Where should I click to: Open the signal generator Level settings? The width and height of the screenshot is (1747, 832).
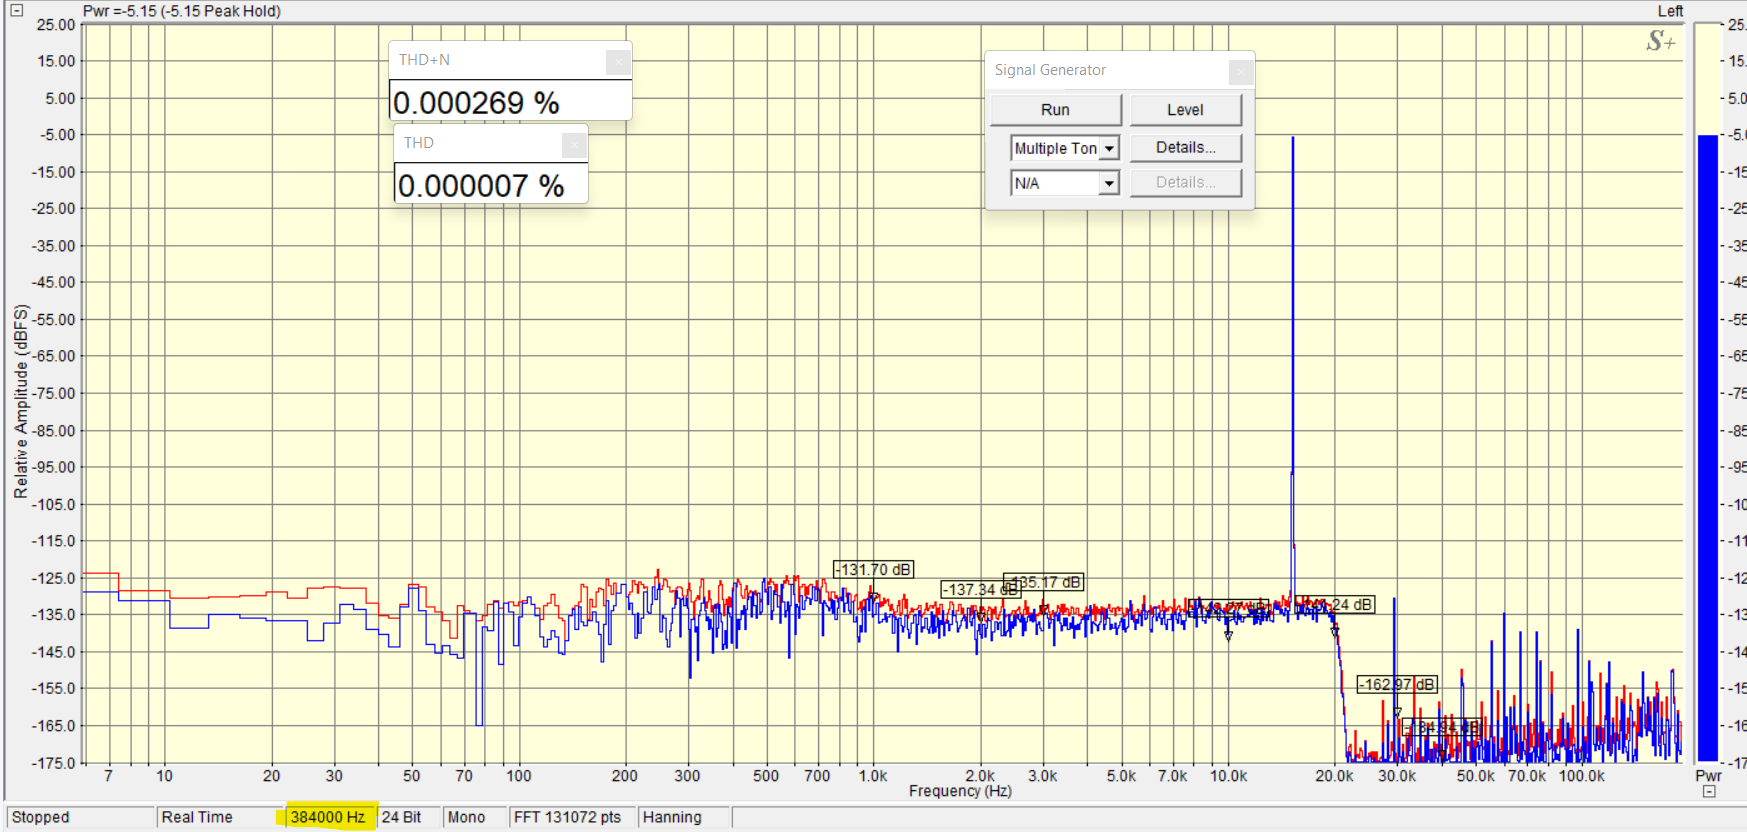click(1185, 110)
